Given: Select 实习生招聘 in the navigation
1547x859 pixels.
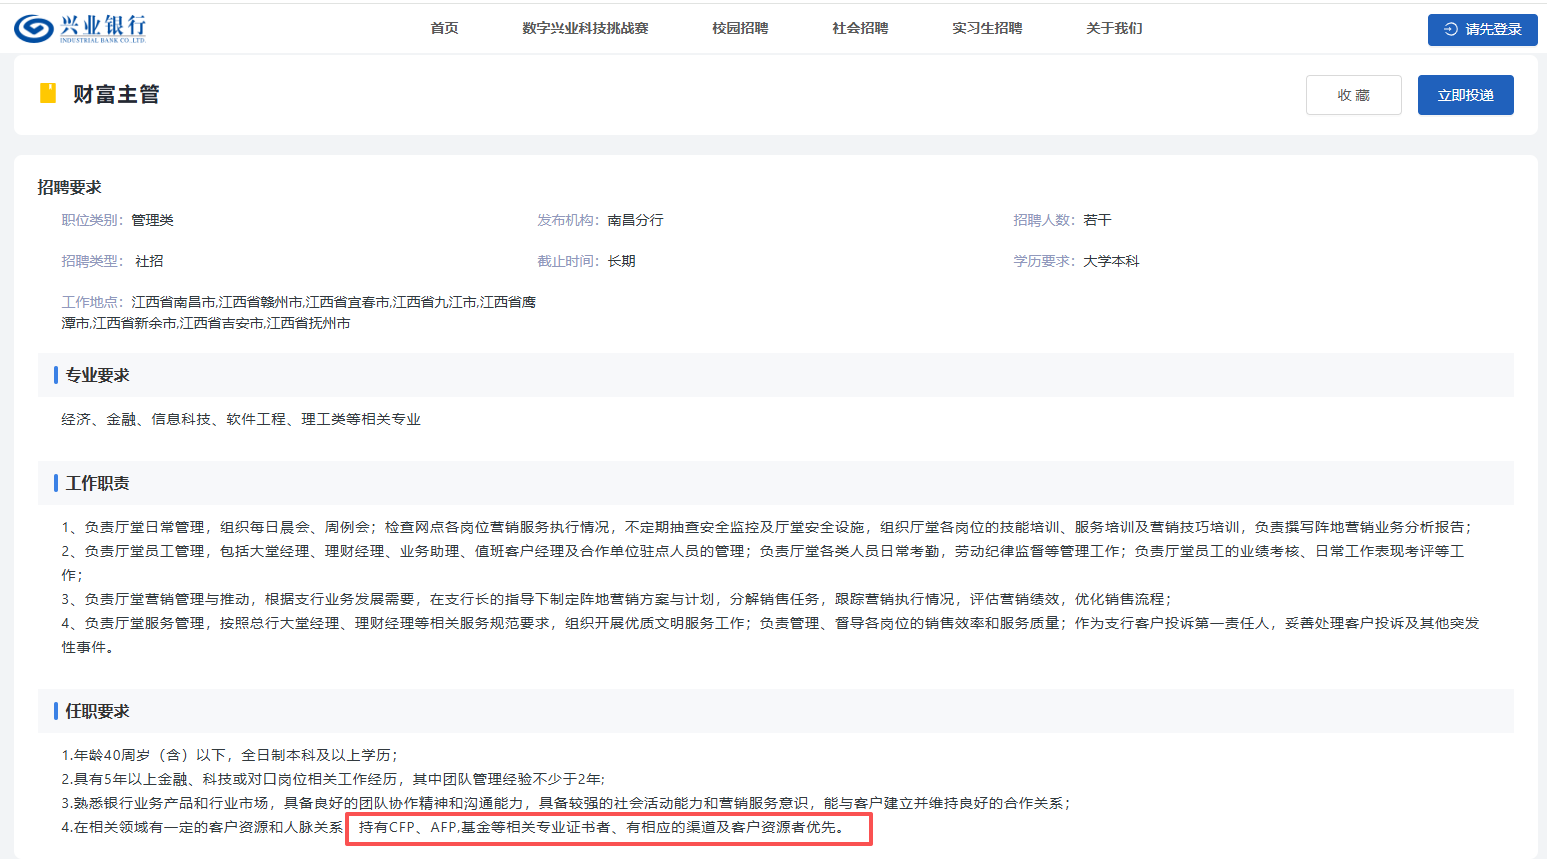Looking at the screenshot, I should click(x=987, y=28).
